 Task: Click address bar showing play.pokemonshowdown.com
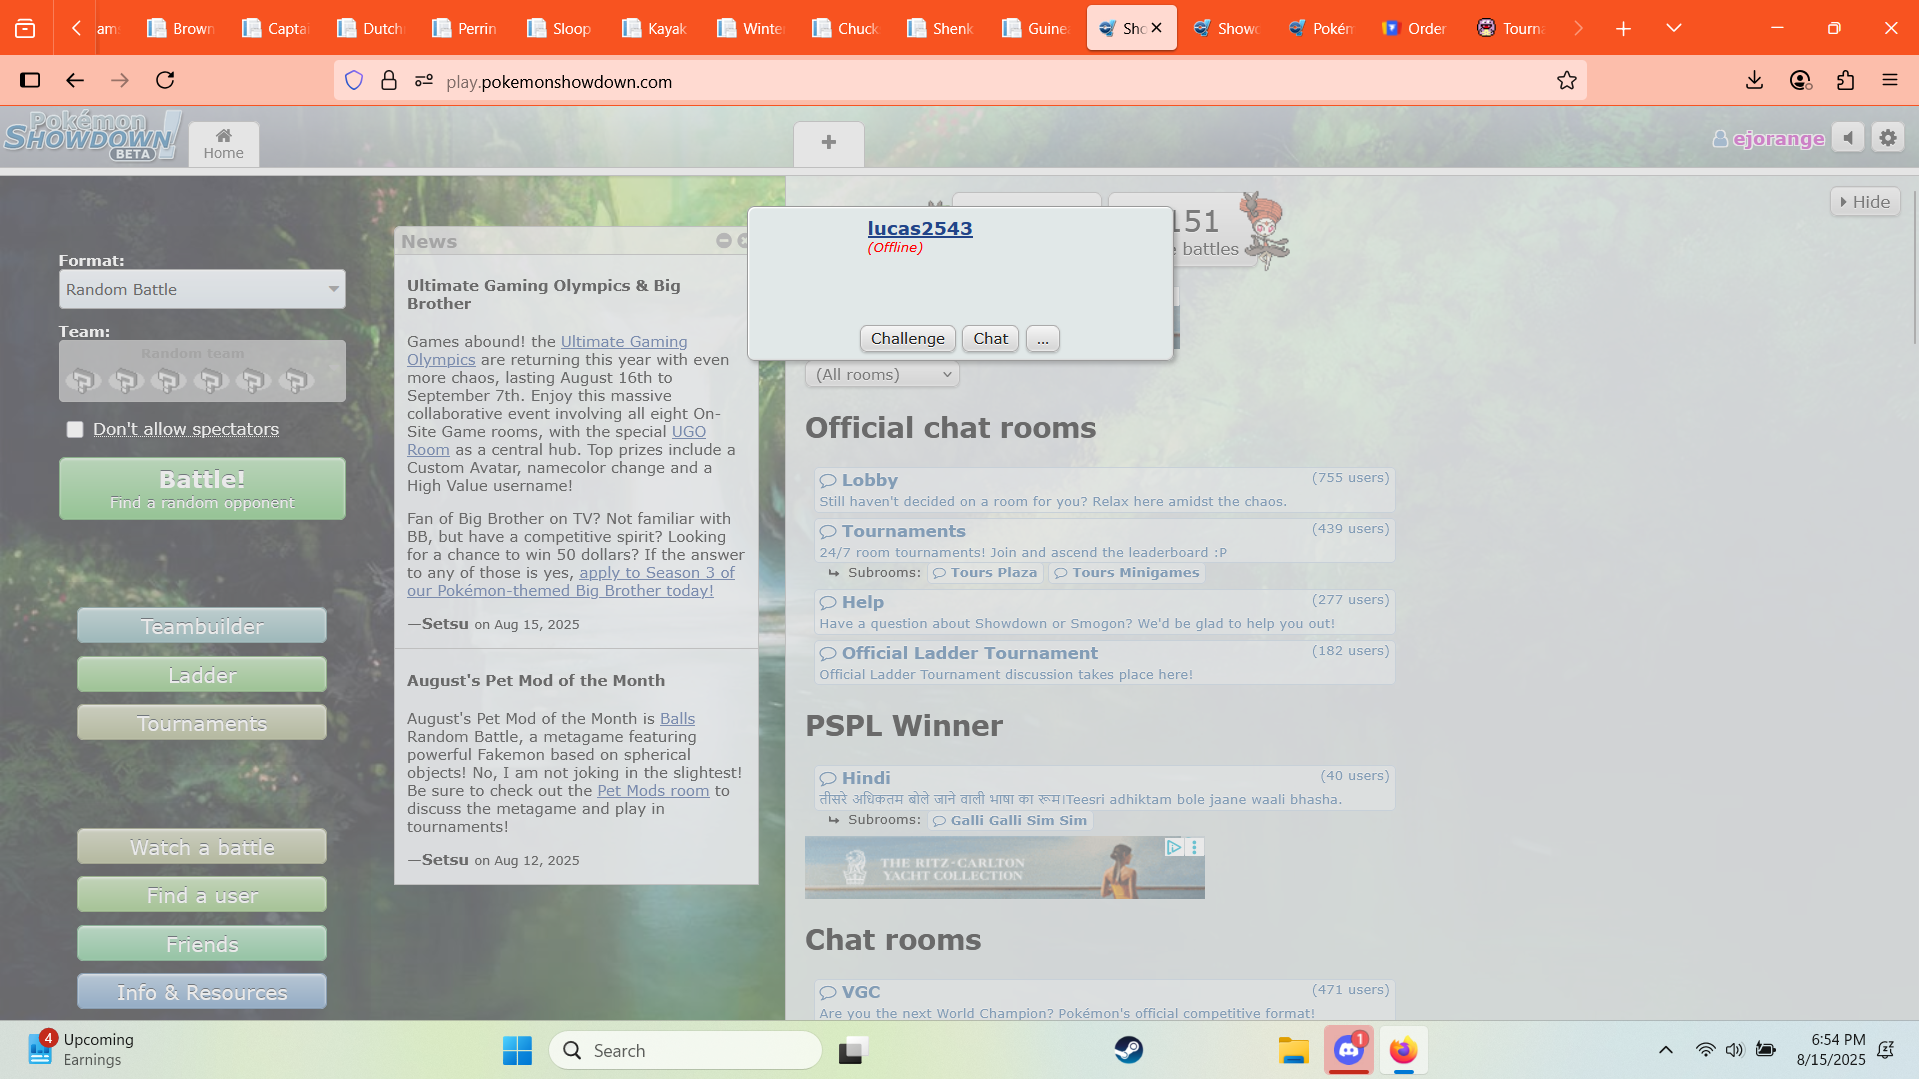tap(960, 81)
